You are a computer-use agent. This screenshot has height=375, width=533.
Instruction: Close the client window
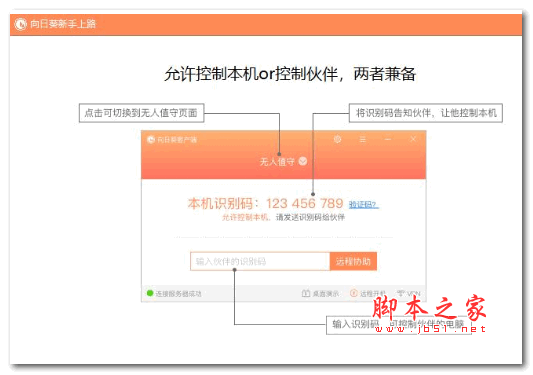pyautogui.click(x=413, y=139)
